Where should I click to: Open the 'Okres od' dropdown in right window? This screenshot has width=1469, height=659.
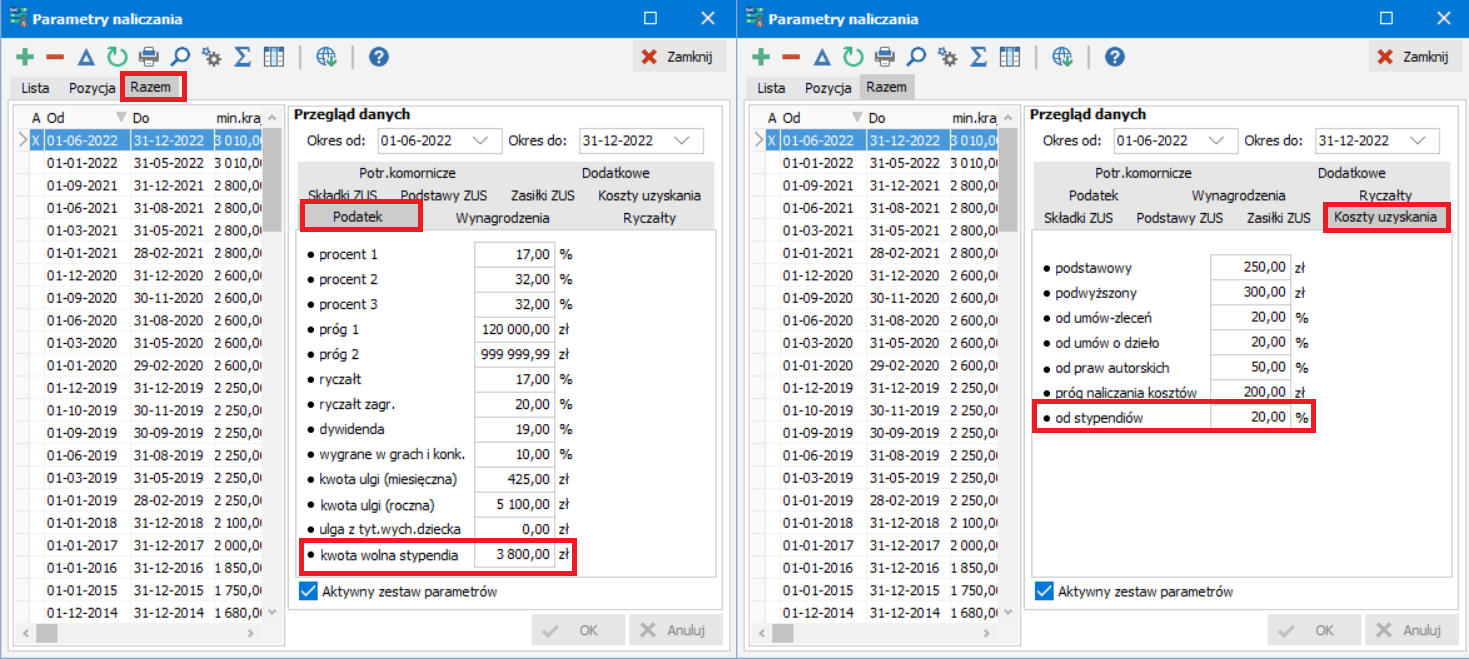[1217, 140]
